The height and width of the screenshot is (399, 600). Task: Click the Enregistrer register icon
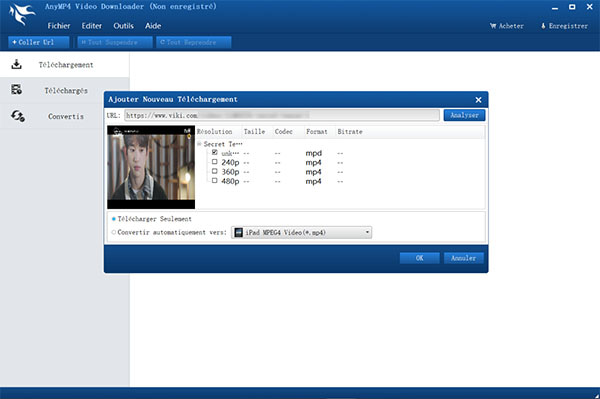point(543,26)
